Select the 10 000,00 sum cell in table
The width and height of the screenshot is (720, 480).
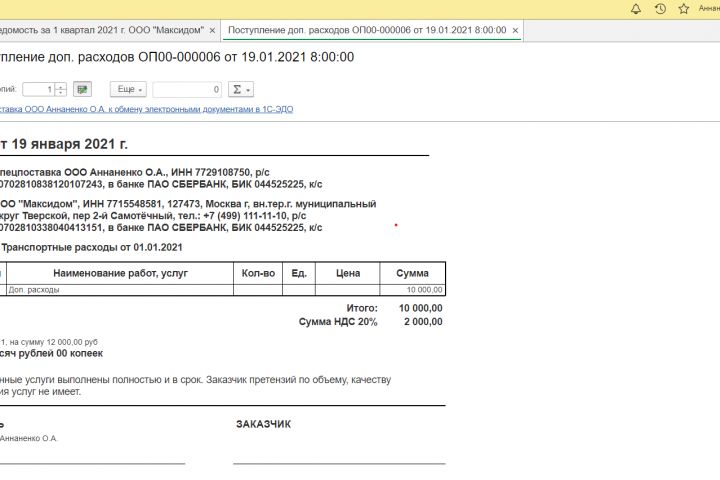click(x=412, y=290)
